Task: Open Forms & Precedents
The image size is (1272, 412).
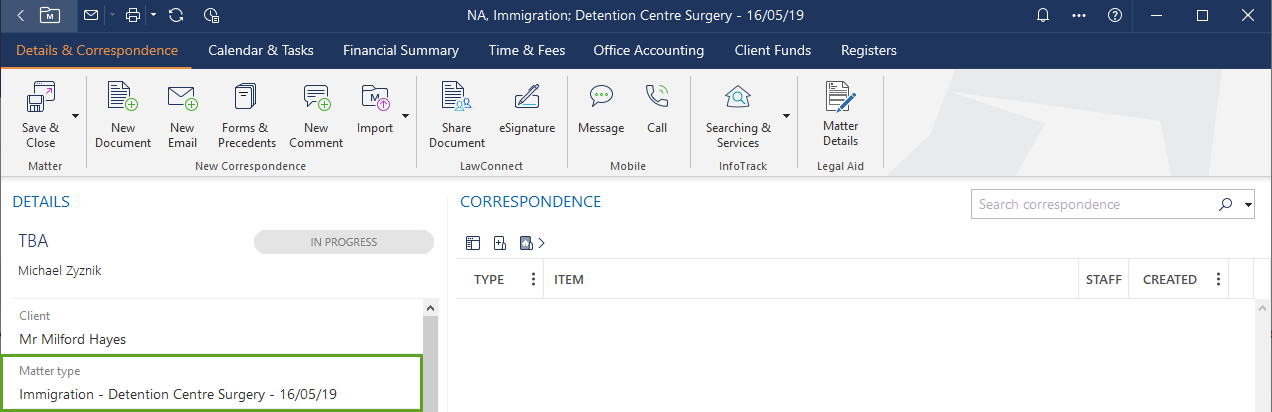Action: (x=246, y=98)
